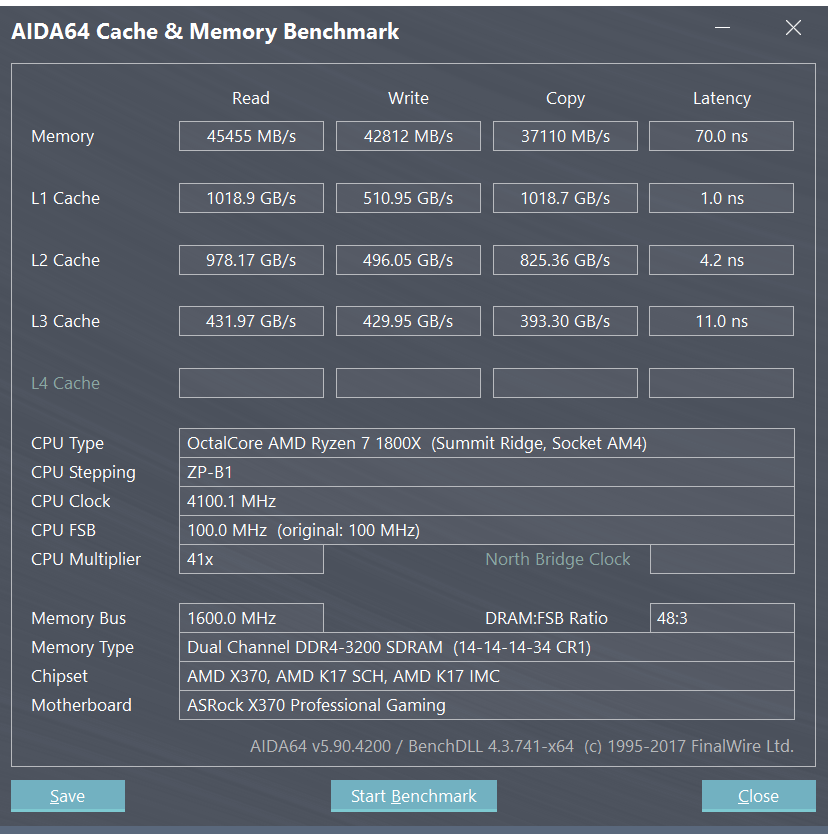The height and width of the screenshot is (838, 836).
Task: Click the Motherboard field ASRock X370 Professional Gaming
Action: click(x=487, y=705)
